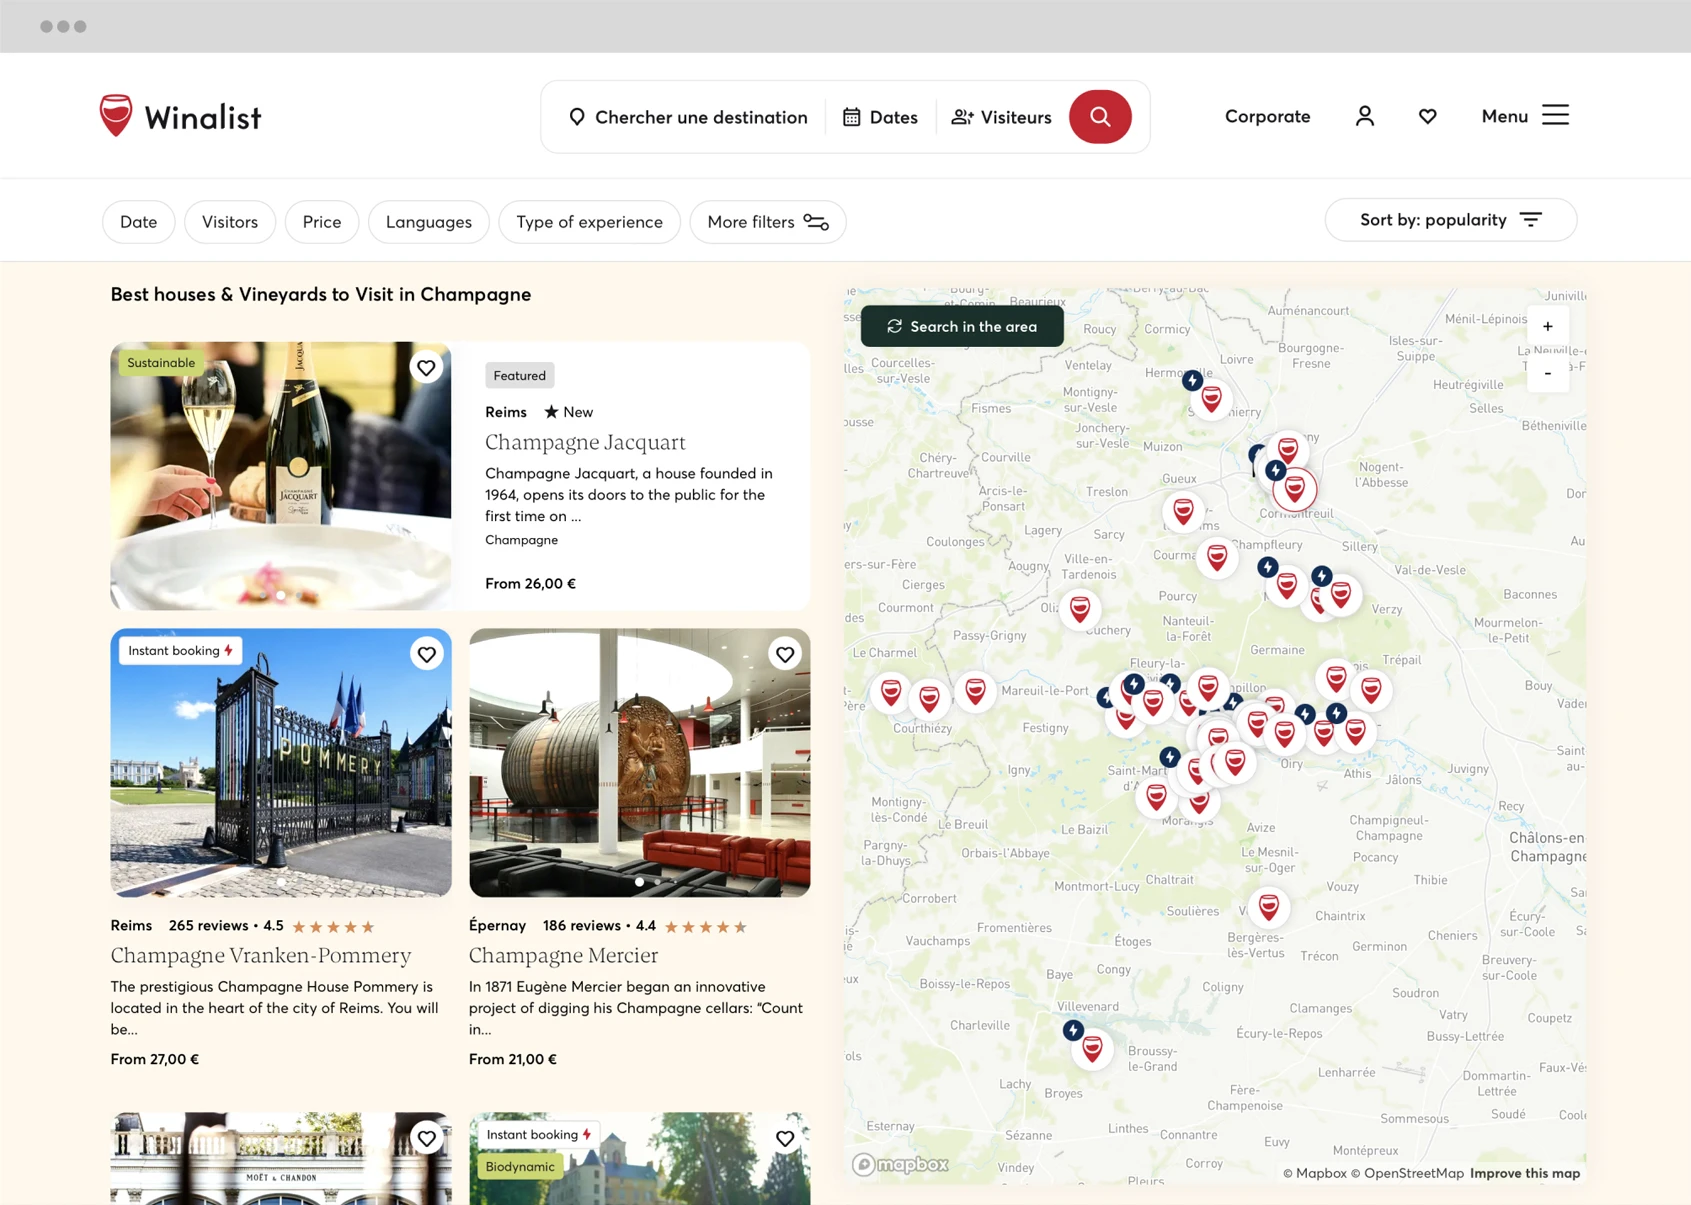
Task: Zoom in on the map
Action: tap(1547, 327)
